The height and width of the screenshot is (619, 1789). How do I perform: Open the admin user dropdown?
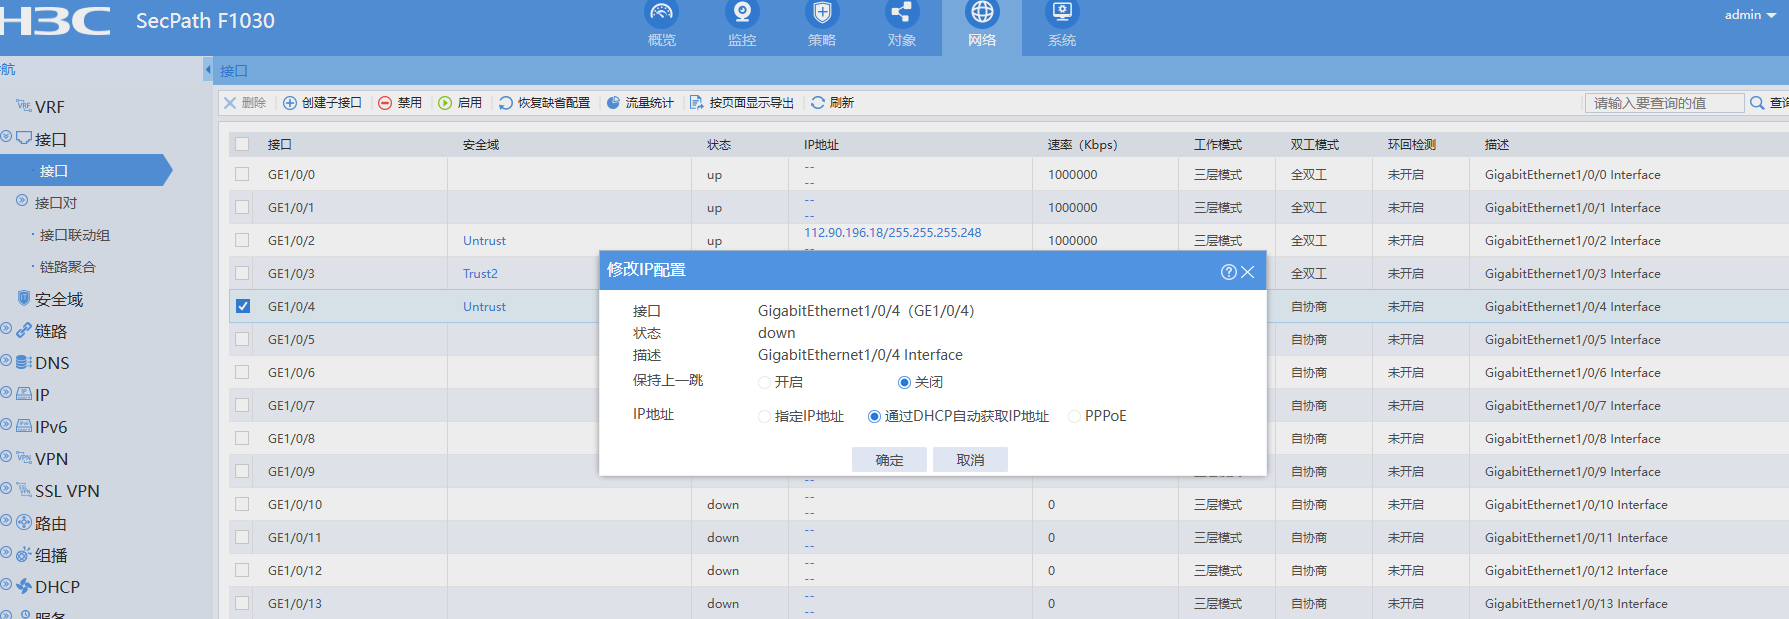click(x=1750, y=15)
